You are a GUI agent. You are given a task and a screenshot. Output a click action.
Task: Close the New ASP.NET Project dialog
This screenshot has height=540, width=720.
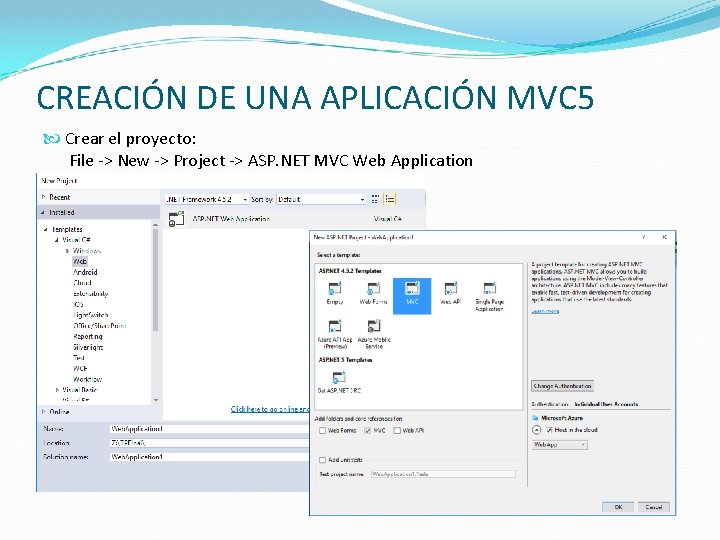point(664,237)
